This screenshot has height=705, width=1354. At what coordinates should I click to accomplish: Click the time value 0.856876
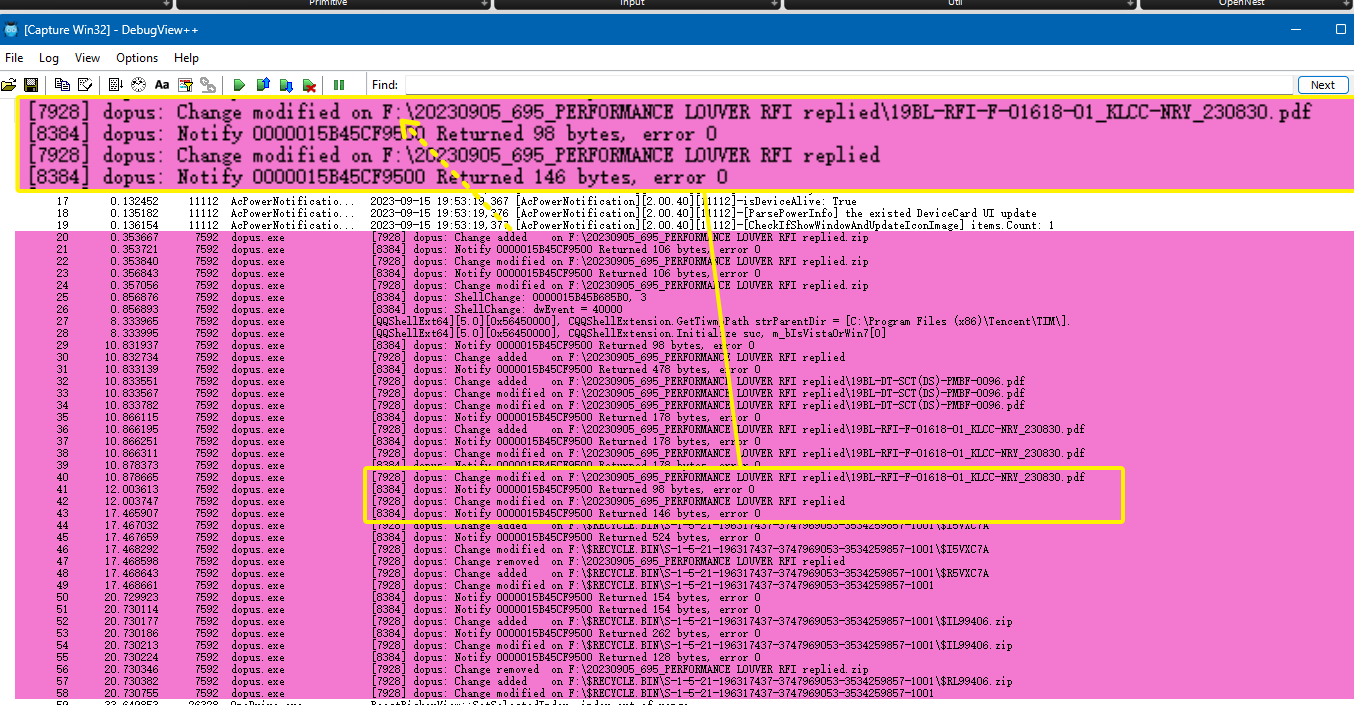click(x=134, y=297)
